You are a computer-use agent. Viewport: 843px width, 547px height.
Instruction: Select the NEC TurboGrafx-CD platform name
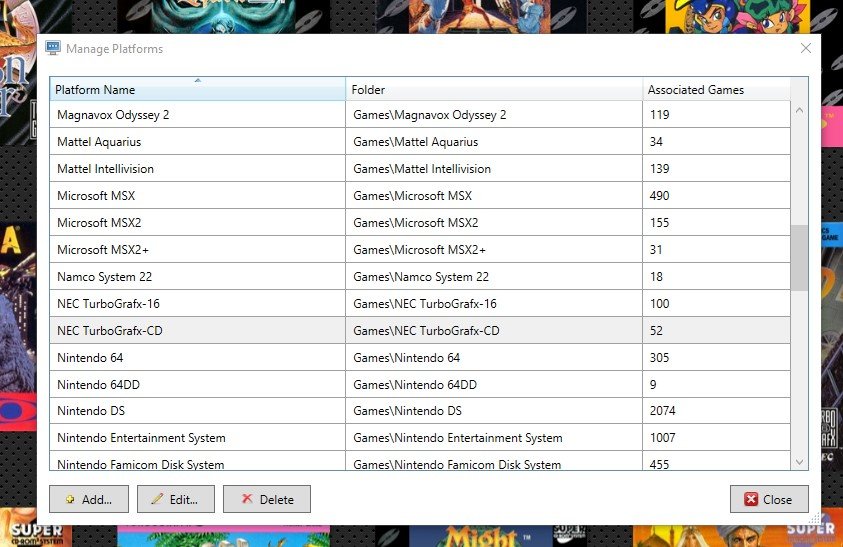click(x=110, y=330)
